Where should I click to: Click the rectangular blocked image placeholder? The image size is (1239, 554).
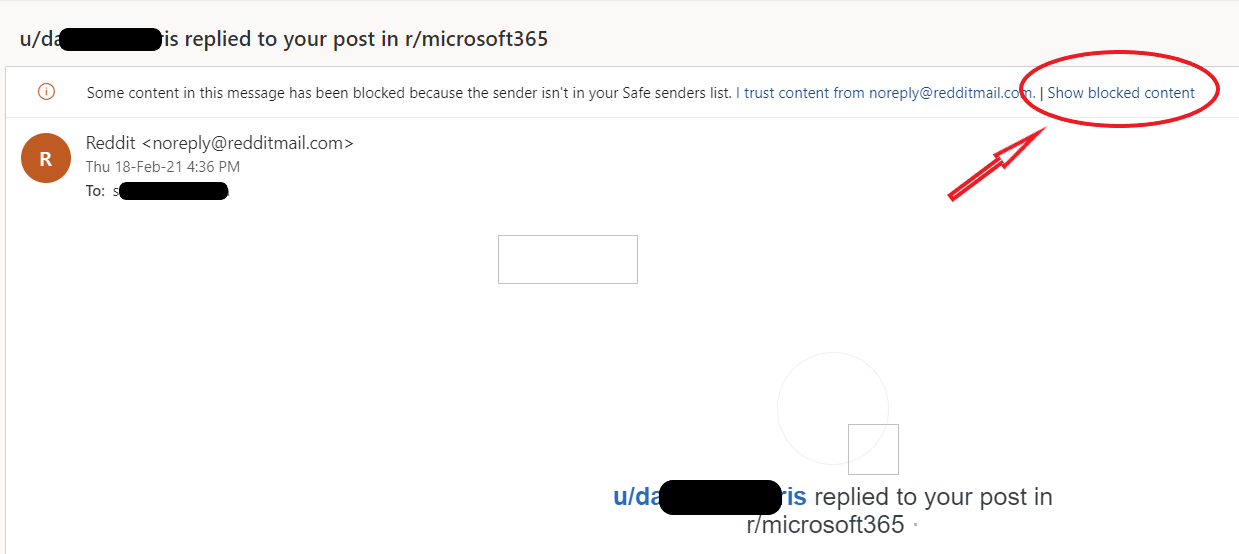568,260
